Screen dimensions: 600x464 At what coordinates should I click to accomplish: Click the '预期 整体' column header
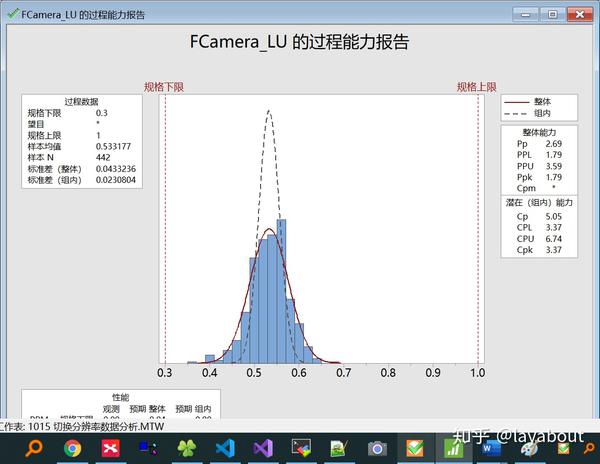[147, 409]
